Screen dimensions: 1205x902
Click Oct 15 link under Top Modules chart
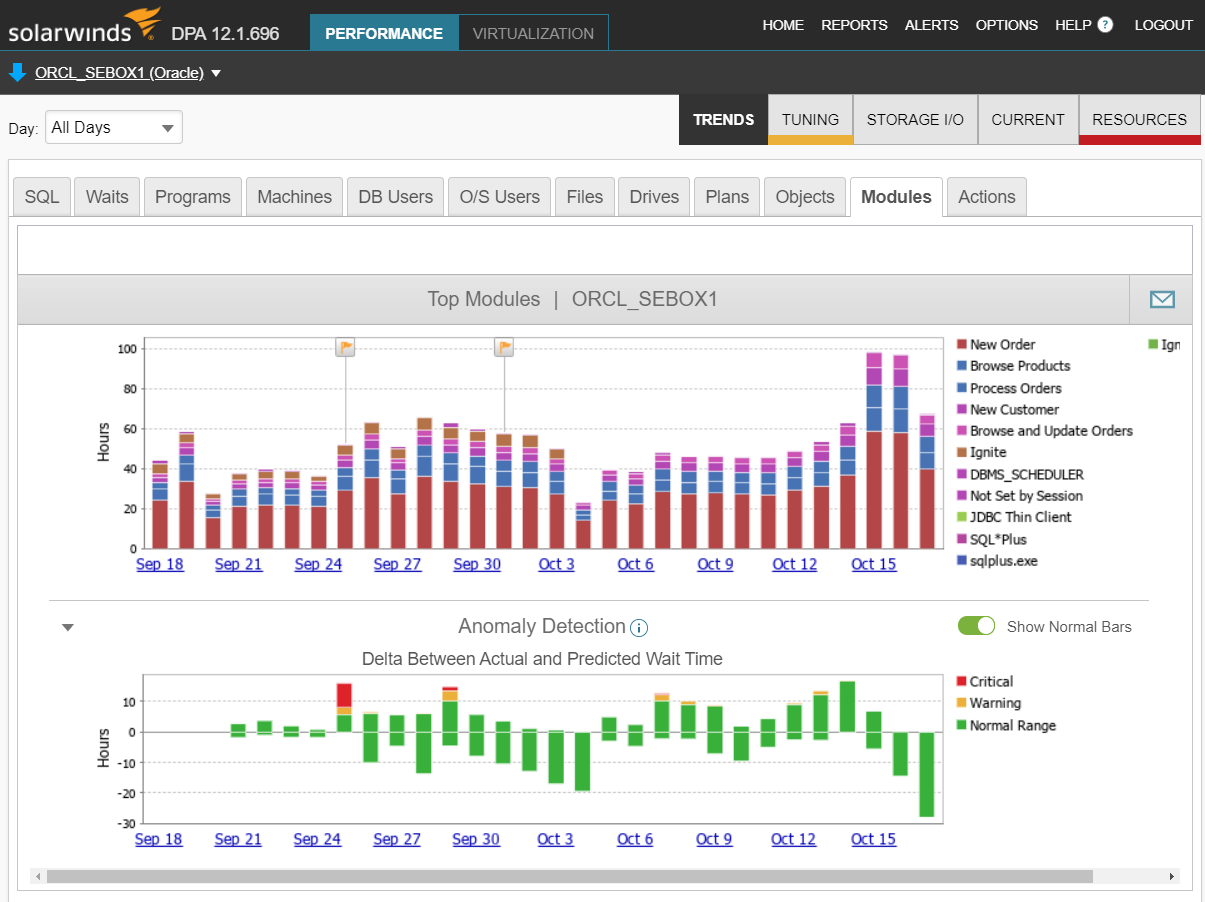point(874,564)
